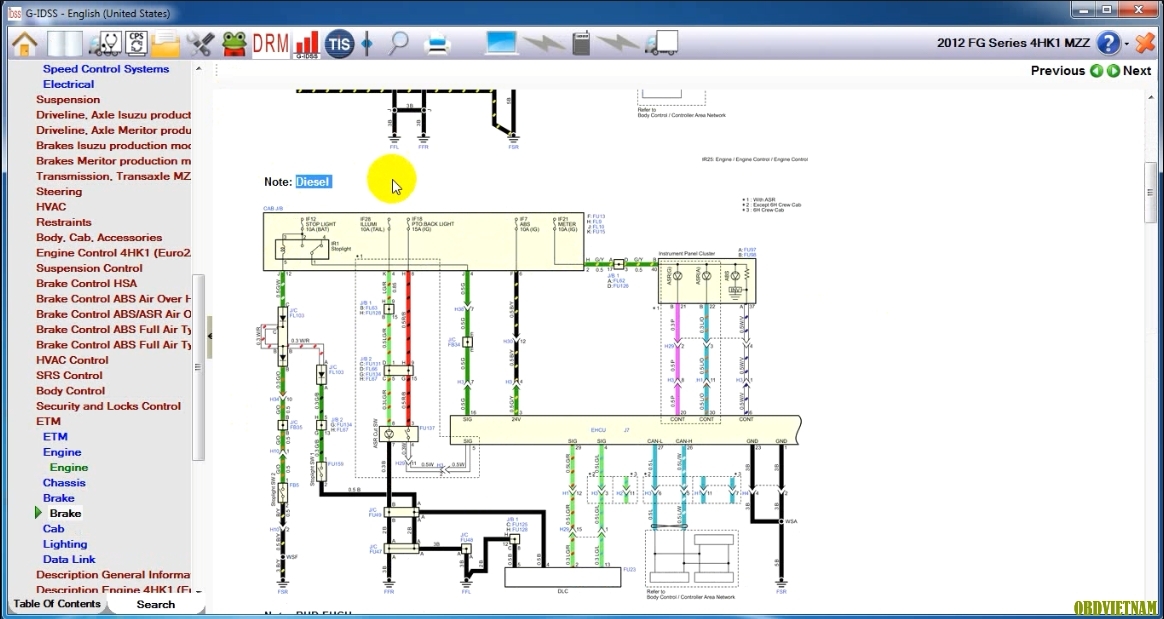Image resolution: width=1164 pixels, height=619 pixels.
Task: Open Brakes Meritor production section
Action: (x=114, y=160)
